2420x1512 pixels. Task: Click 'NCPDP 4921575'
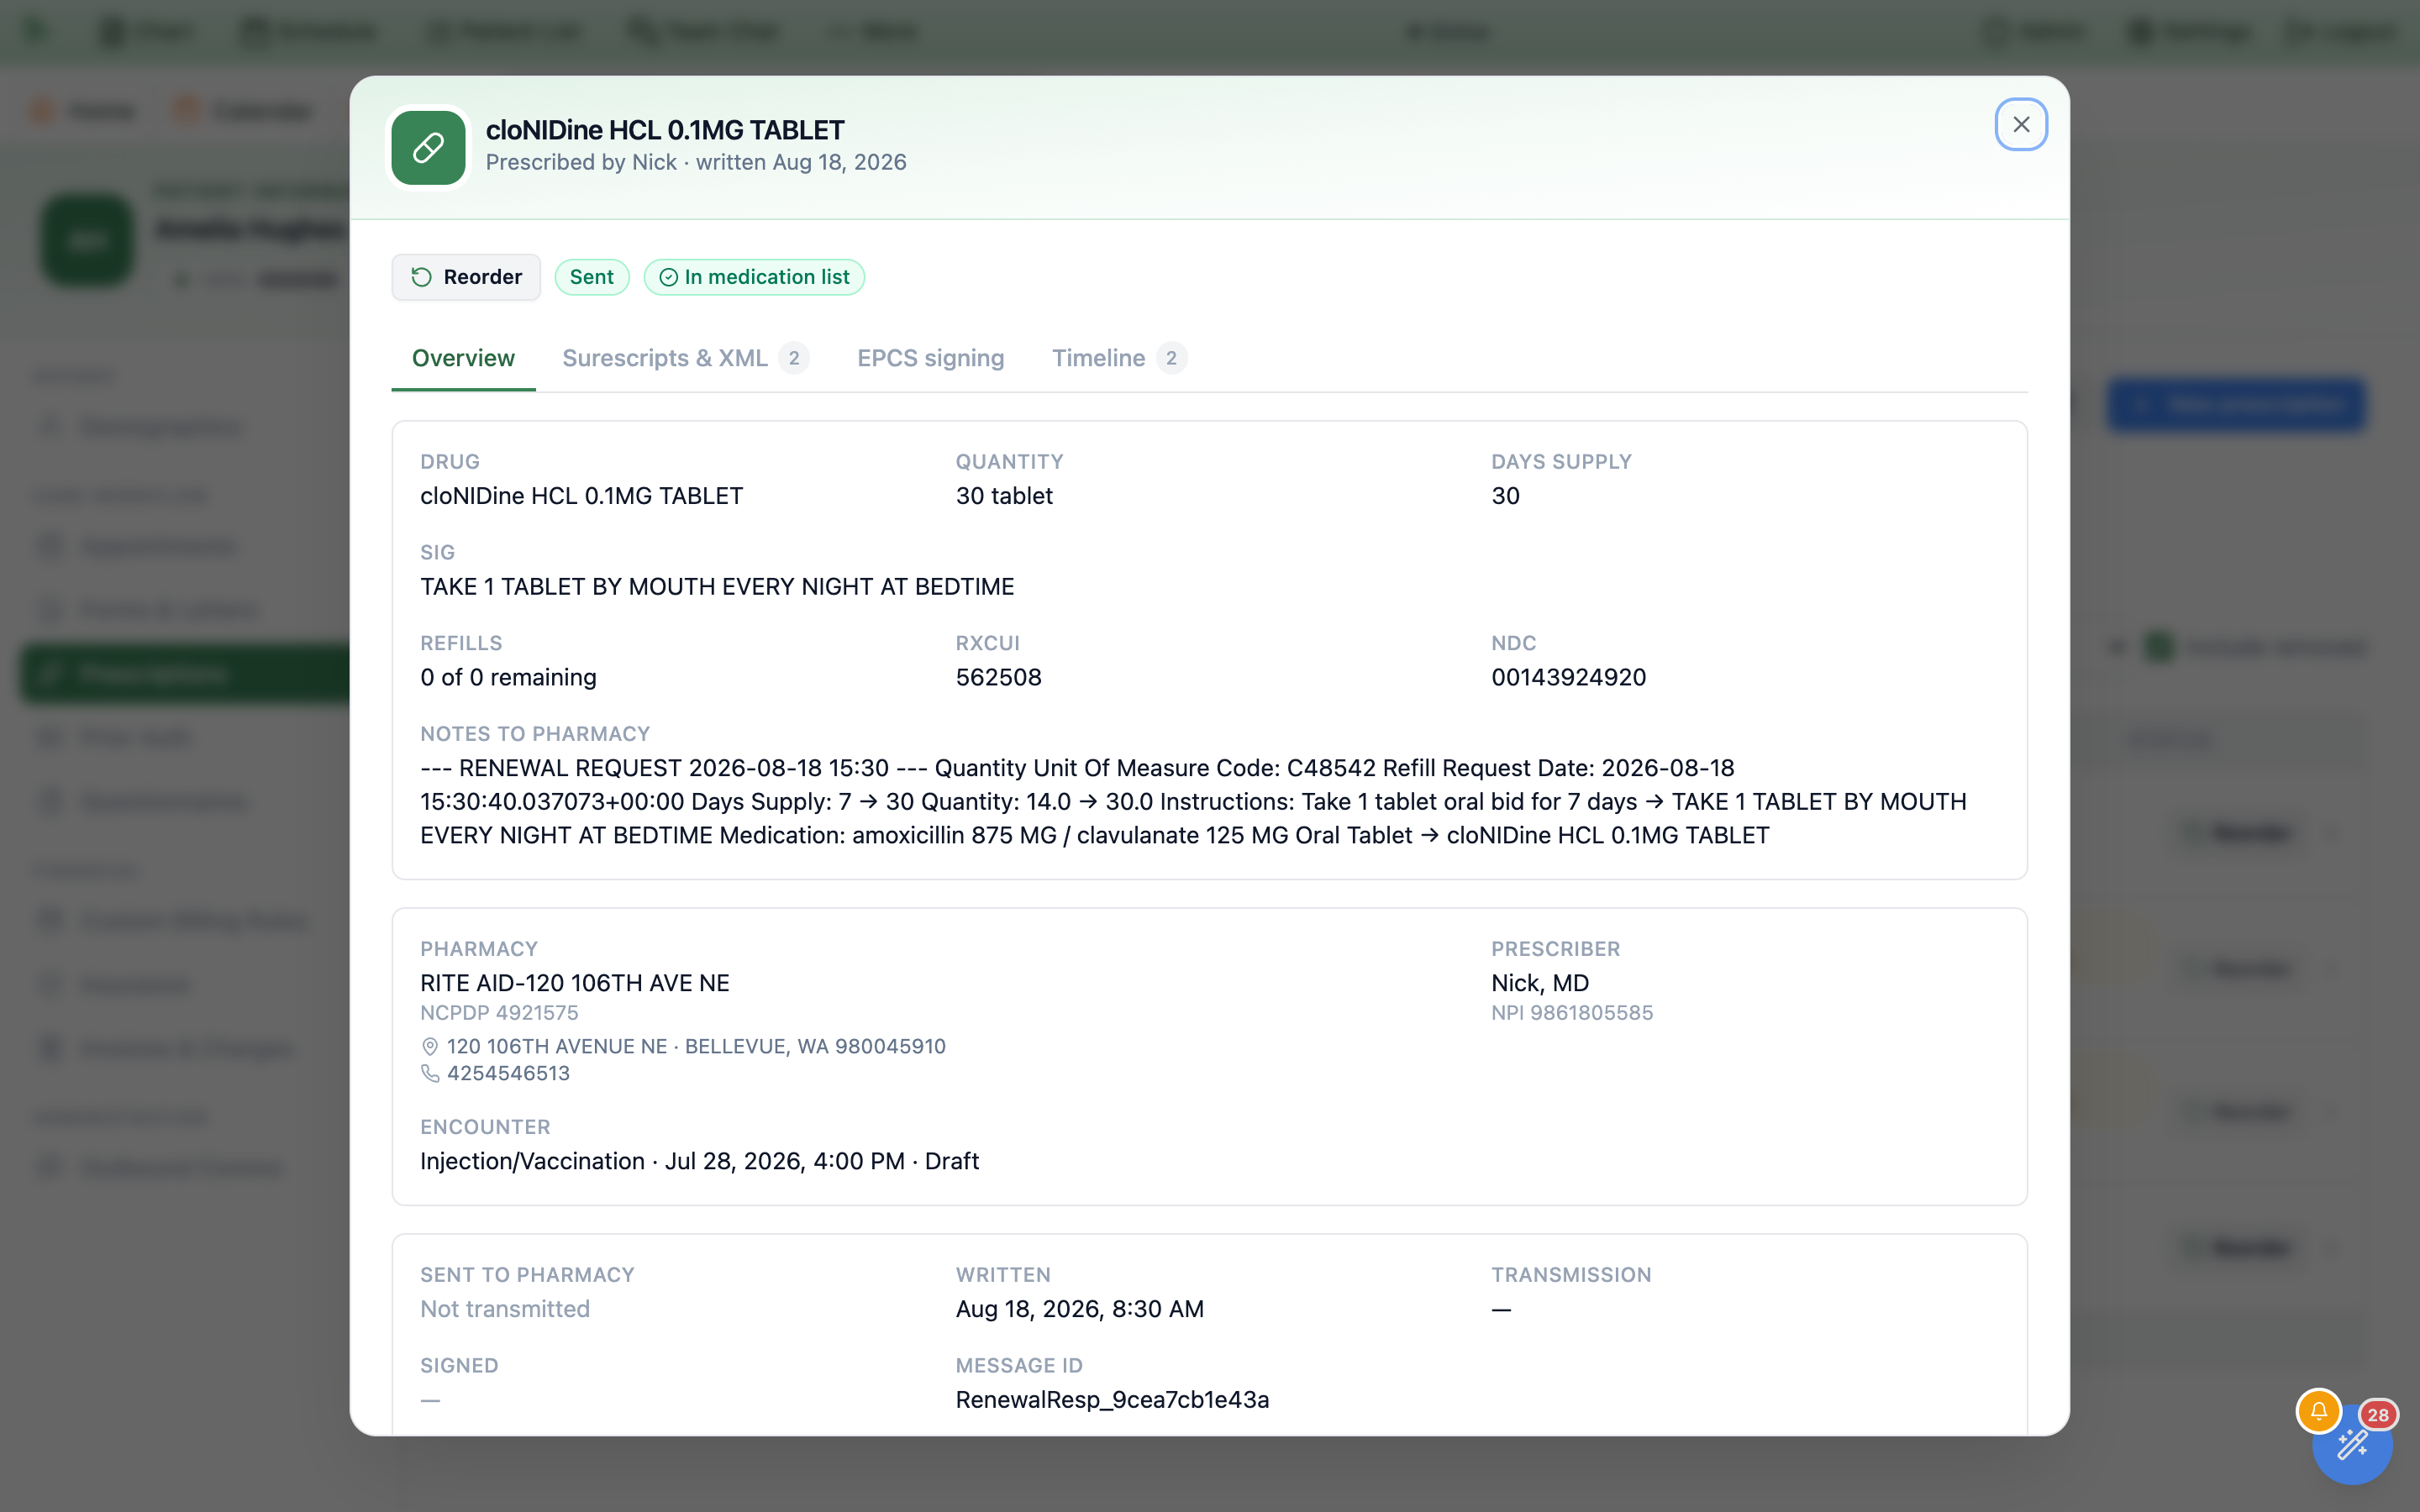click(x=499, y=1013)
